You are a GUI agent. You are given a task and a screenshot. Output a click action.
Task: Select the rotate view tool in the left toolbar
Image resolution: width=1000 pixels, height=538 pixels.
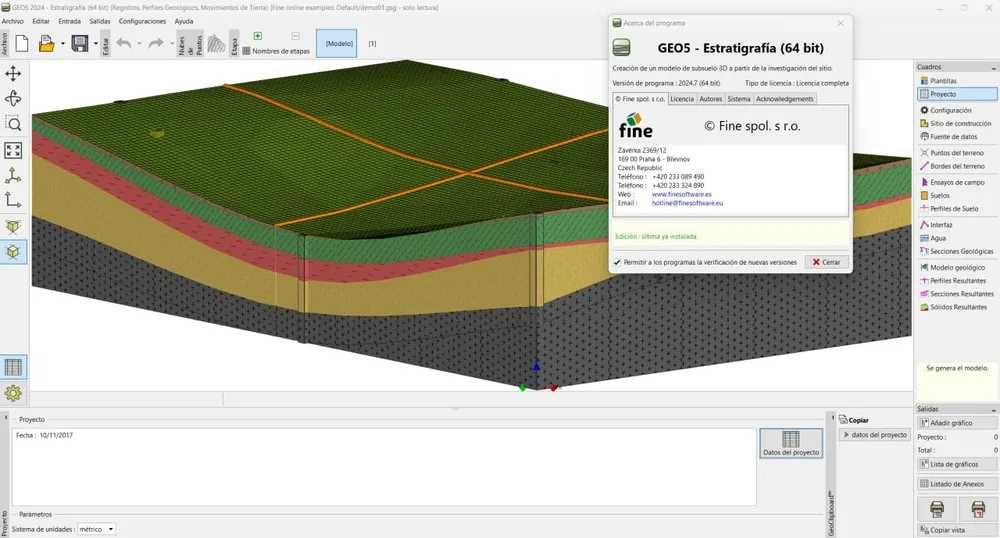point(13,99)
